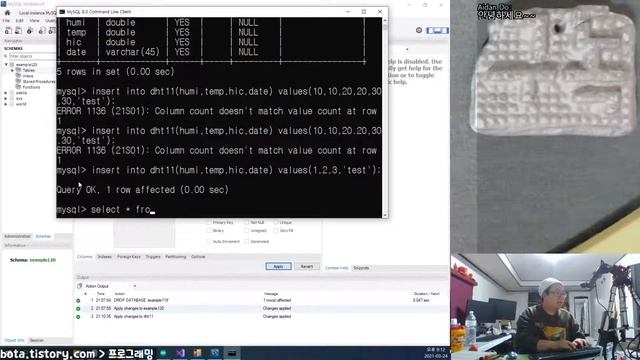This screenshot has height=360, width=640.
Task: Expand the sys schema arrow
Action: tap(6, 98)
